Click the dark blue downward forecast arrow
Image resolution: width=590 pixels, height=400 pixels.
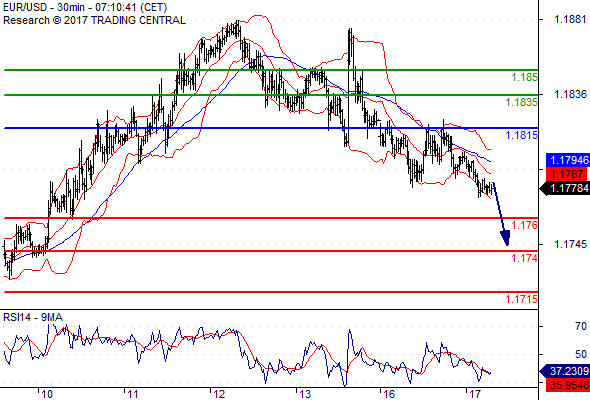[502, 214]
